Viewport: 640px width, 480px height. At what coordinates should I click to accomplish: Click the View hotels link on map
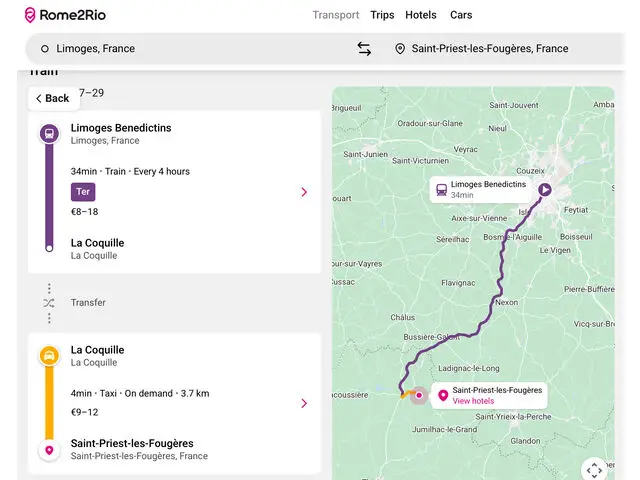pos(473,401)
